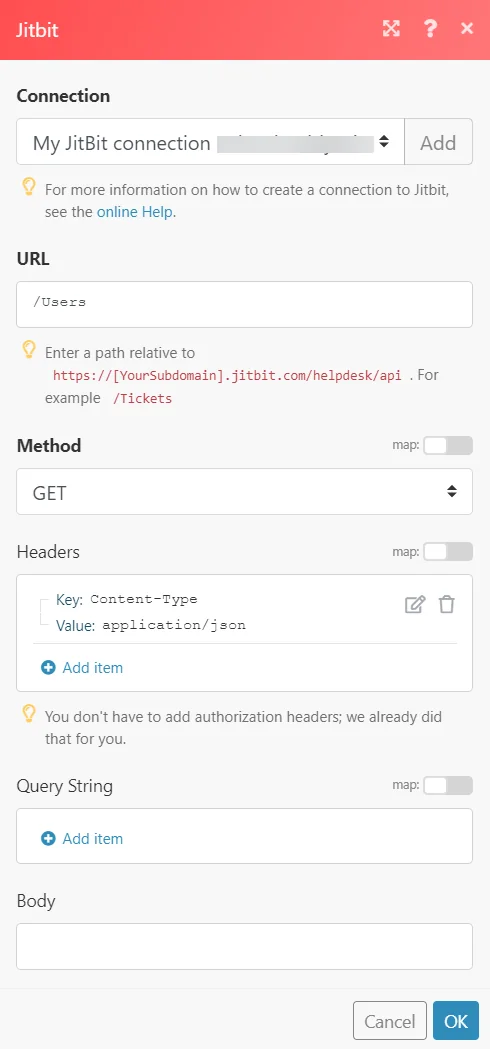This screenshot has width=490, height=1049.
Task: Expand the Jitbit dialog to fullscreen
Action: (x=391, y=28)
